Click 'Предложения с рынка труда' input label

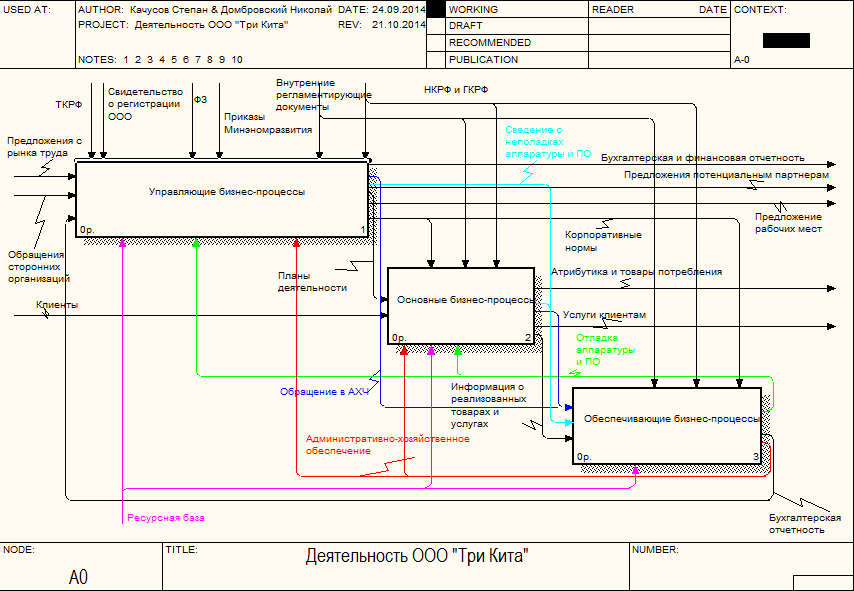tap(44, 147)
